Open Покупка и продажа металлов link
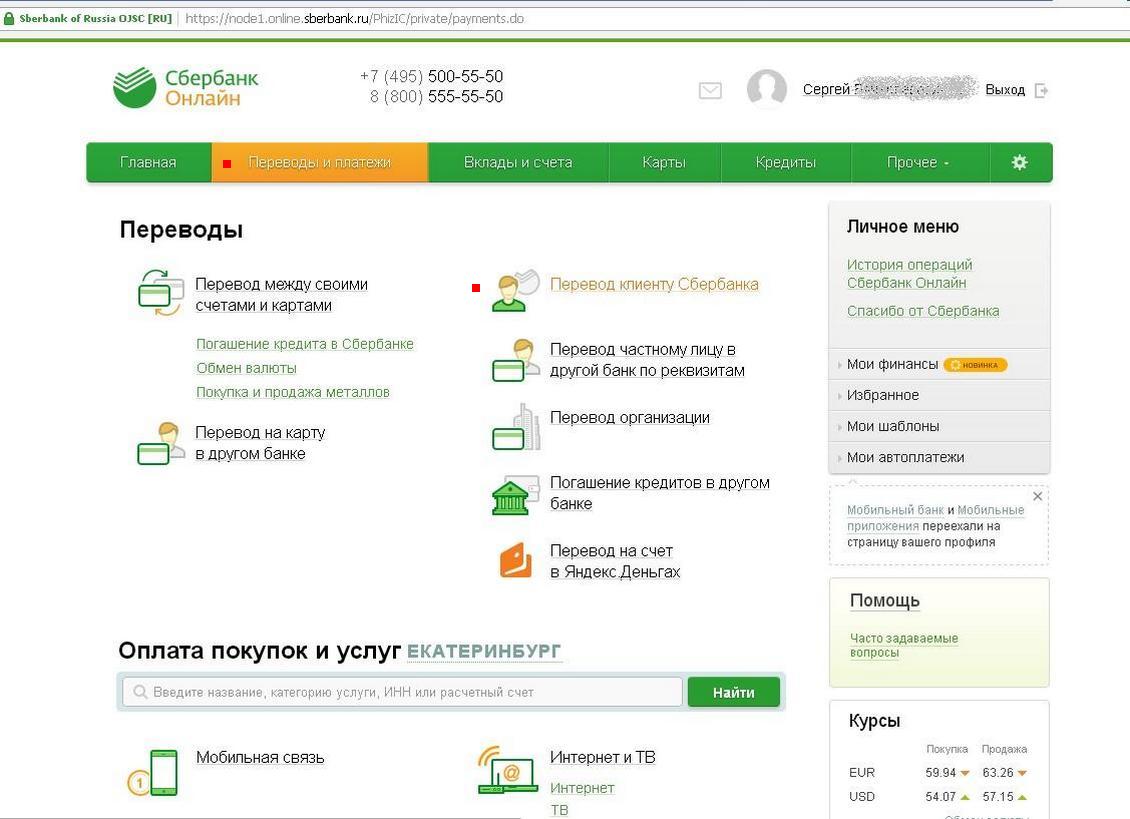 [293, 391]
